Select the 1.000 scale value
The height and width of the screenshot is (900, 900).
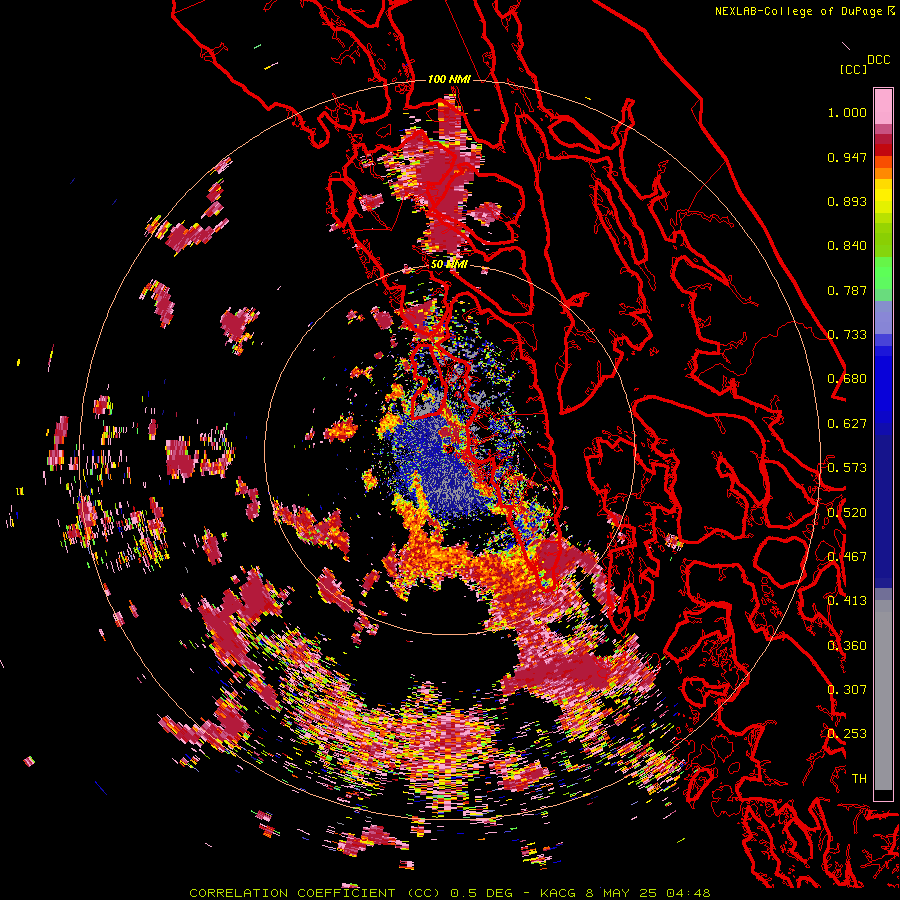(847, 112)
